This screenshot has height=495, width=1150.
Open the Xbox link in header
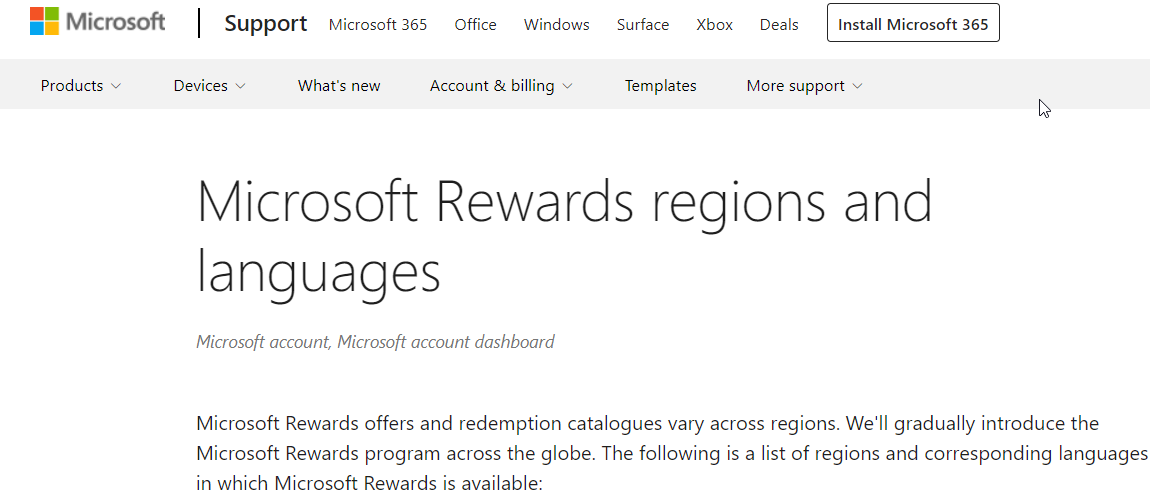(x=714, y=24)
